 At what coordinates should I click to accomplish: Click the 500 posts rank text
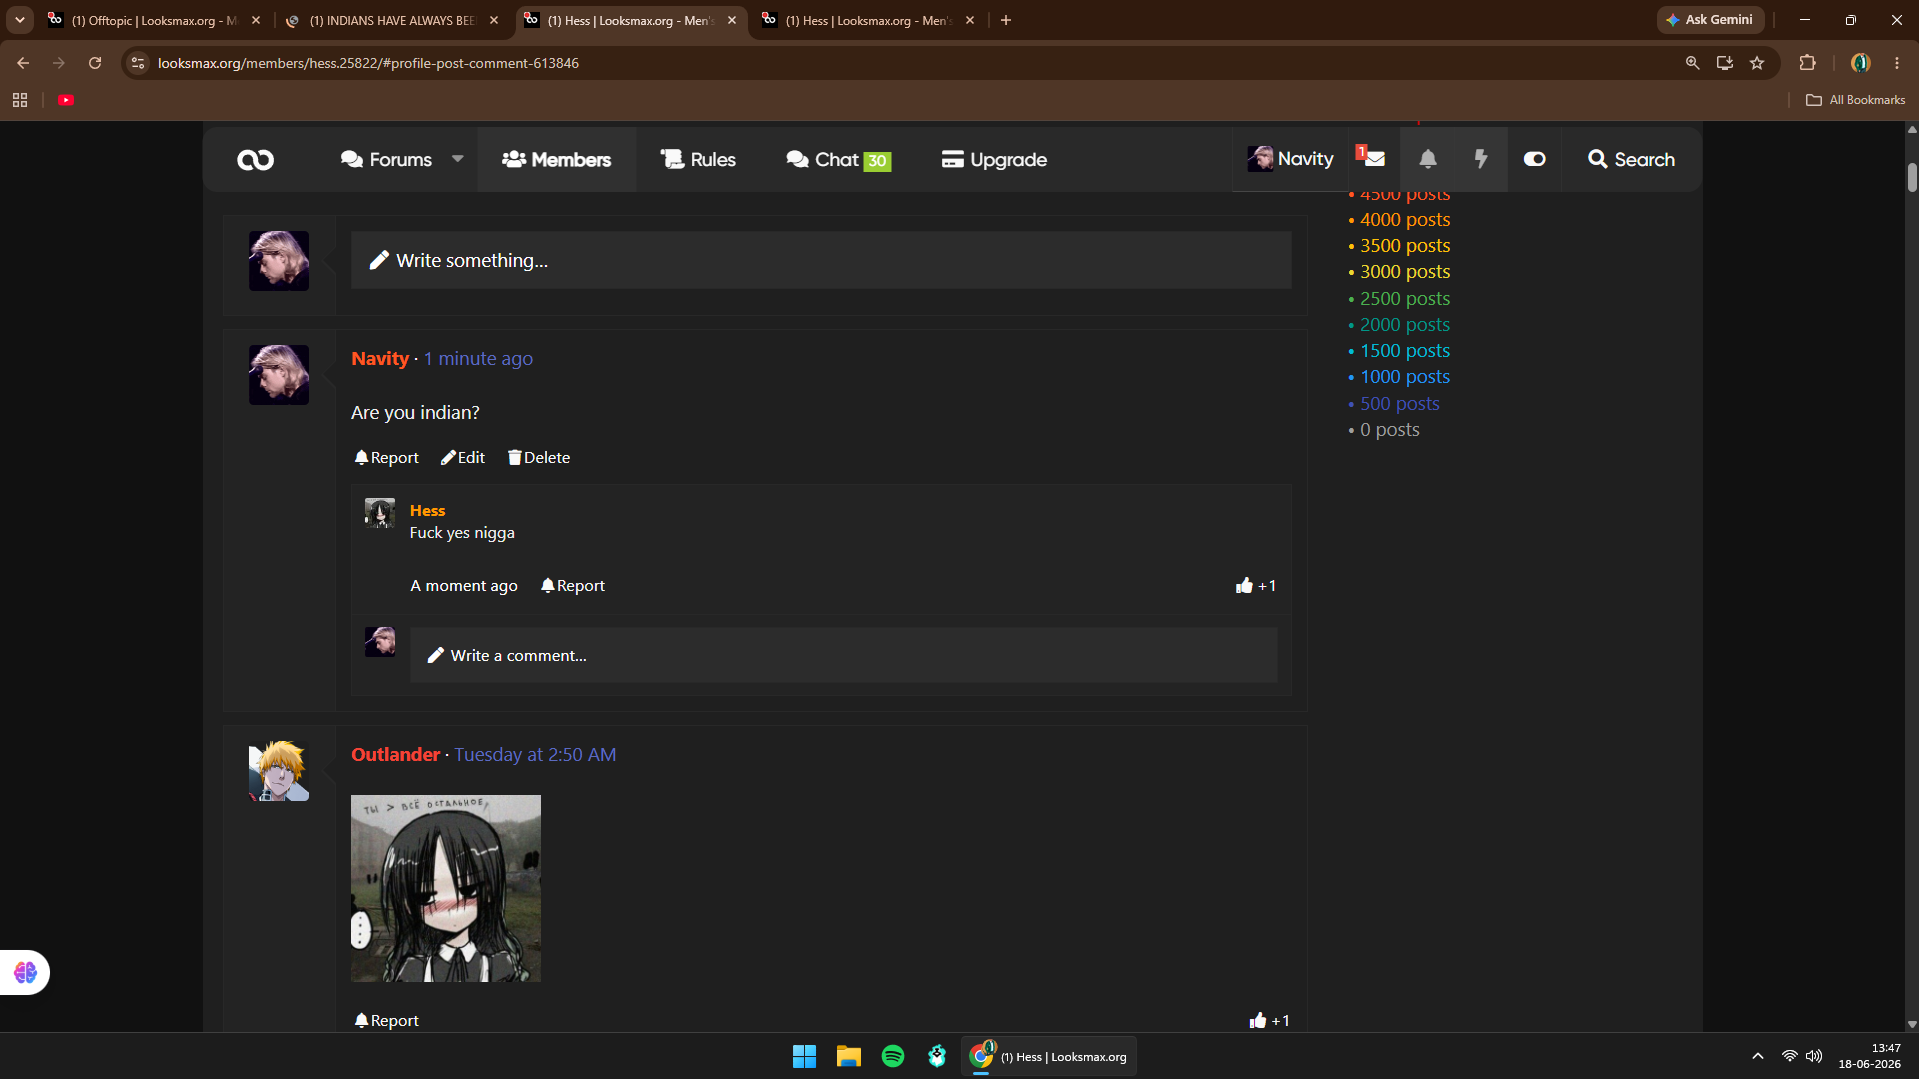1400,403
